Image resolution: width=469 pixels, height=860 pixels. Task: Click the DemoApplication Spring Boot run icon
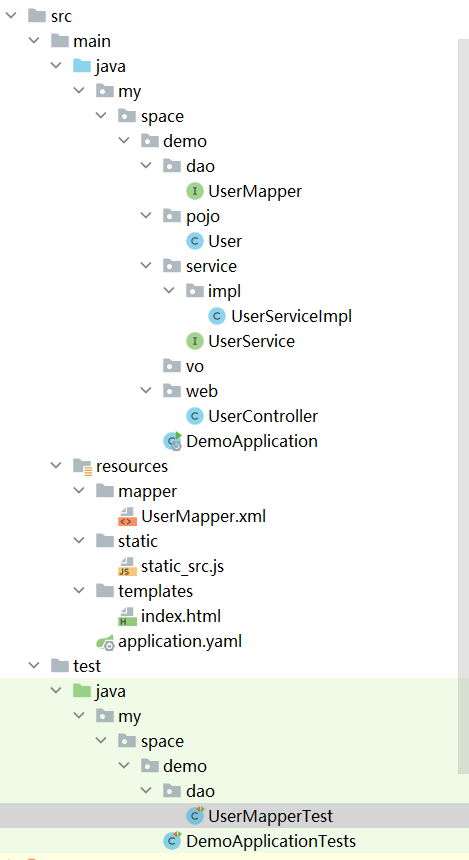coord(173,441)
